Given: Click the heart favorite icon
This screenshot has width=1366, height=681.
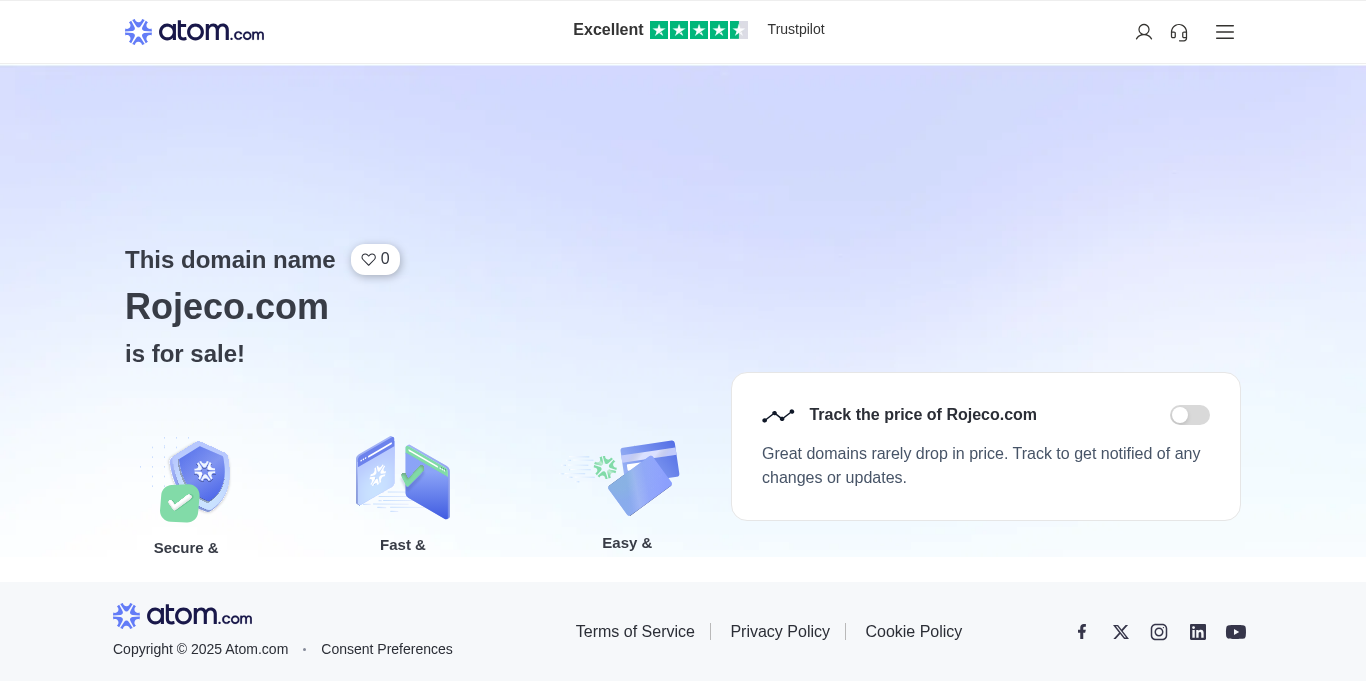Looking at the screenshot, I should pos(369,259).
